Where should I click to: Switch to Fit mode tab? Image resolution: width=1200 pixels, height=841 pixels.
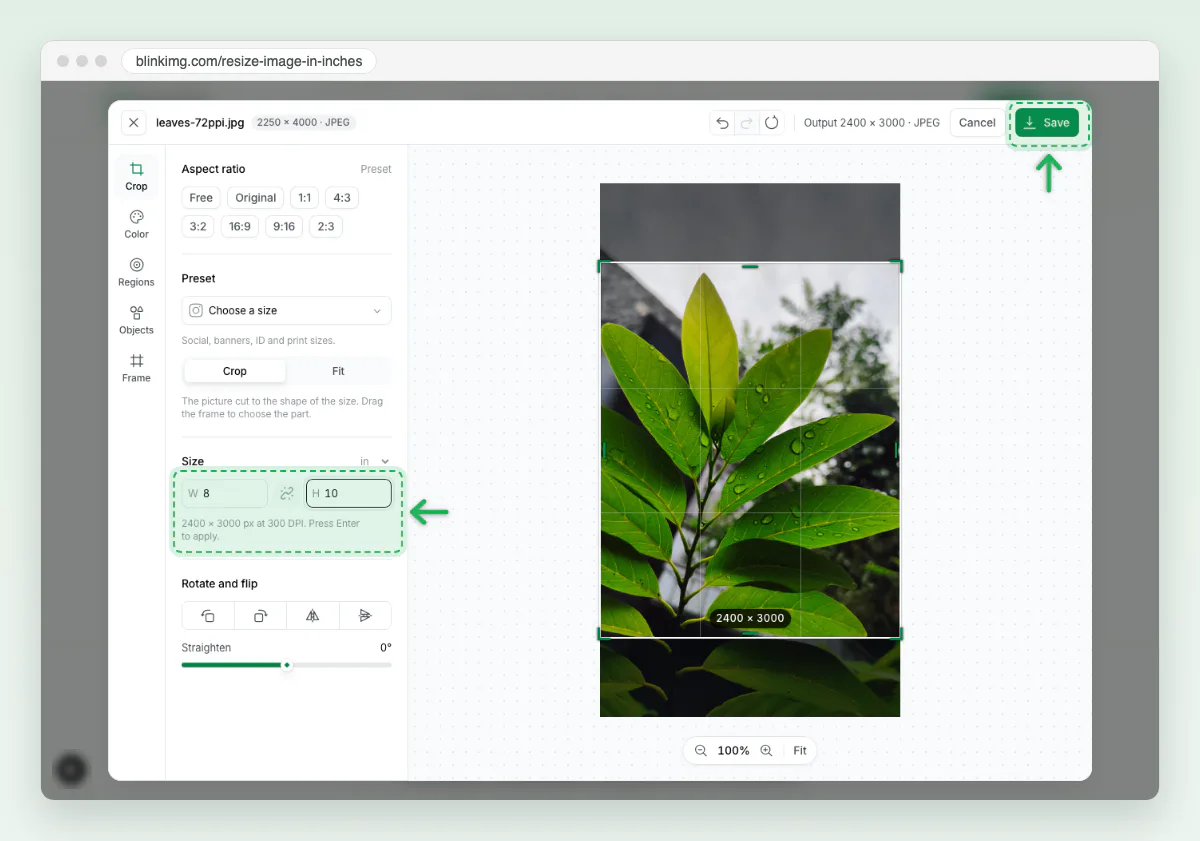point(338,371)
